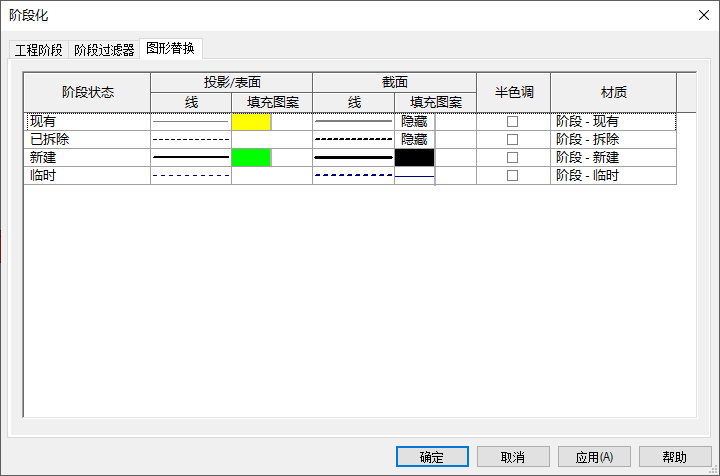720x476 pixels.
Task: Click the 半色调 column header
Action: 514,92
